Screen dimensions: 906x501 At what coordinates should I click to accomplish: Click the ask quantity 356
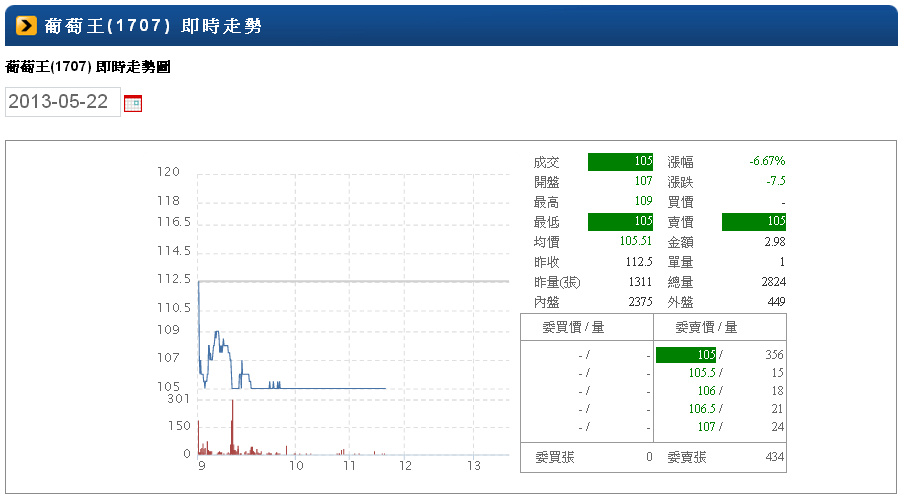[774, 355]
